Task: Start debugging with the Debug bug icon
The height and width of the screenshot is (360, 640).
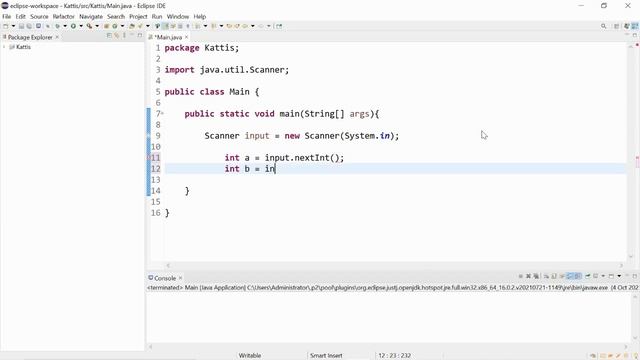Action: pyautogui.click(x=57, y=26)
